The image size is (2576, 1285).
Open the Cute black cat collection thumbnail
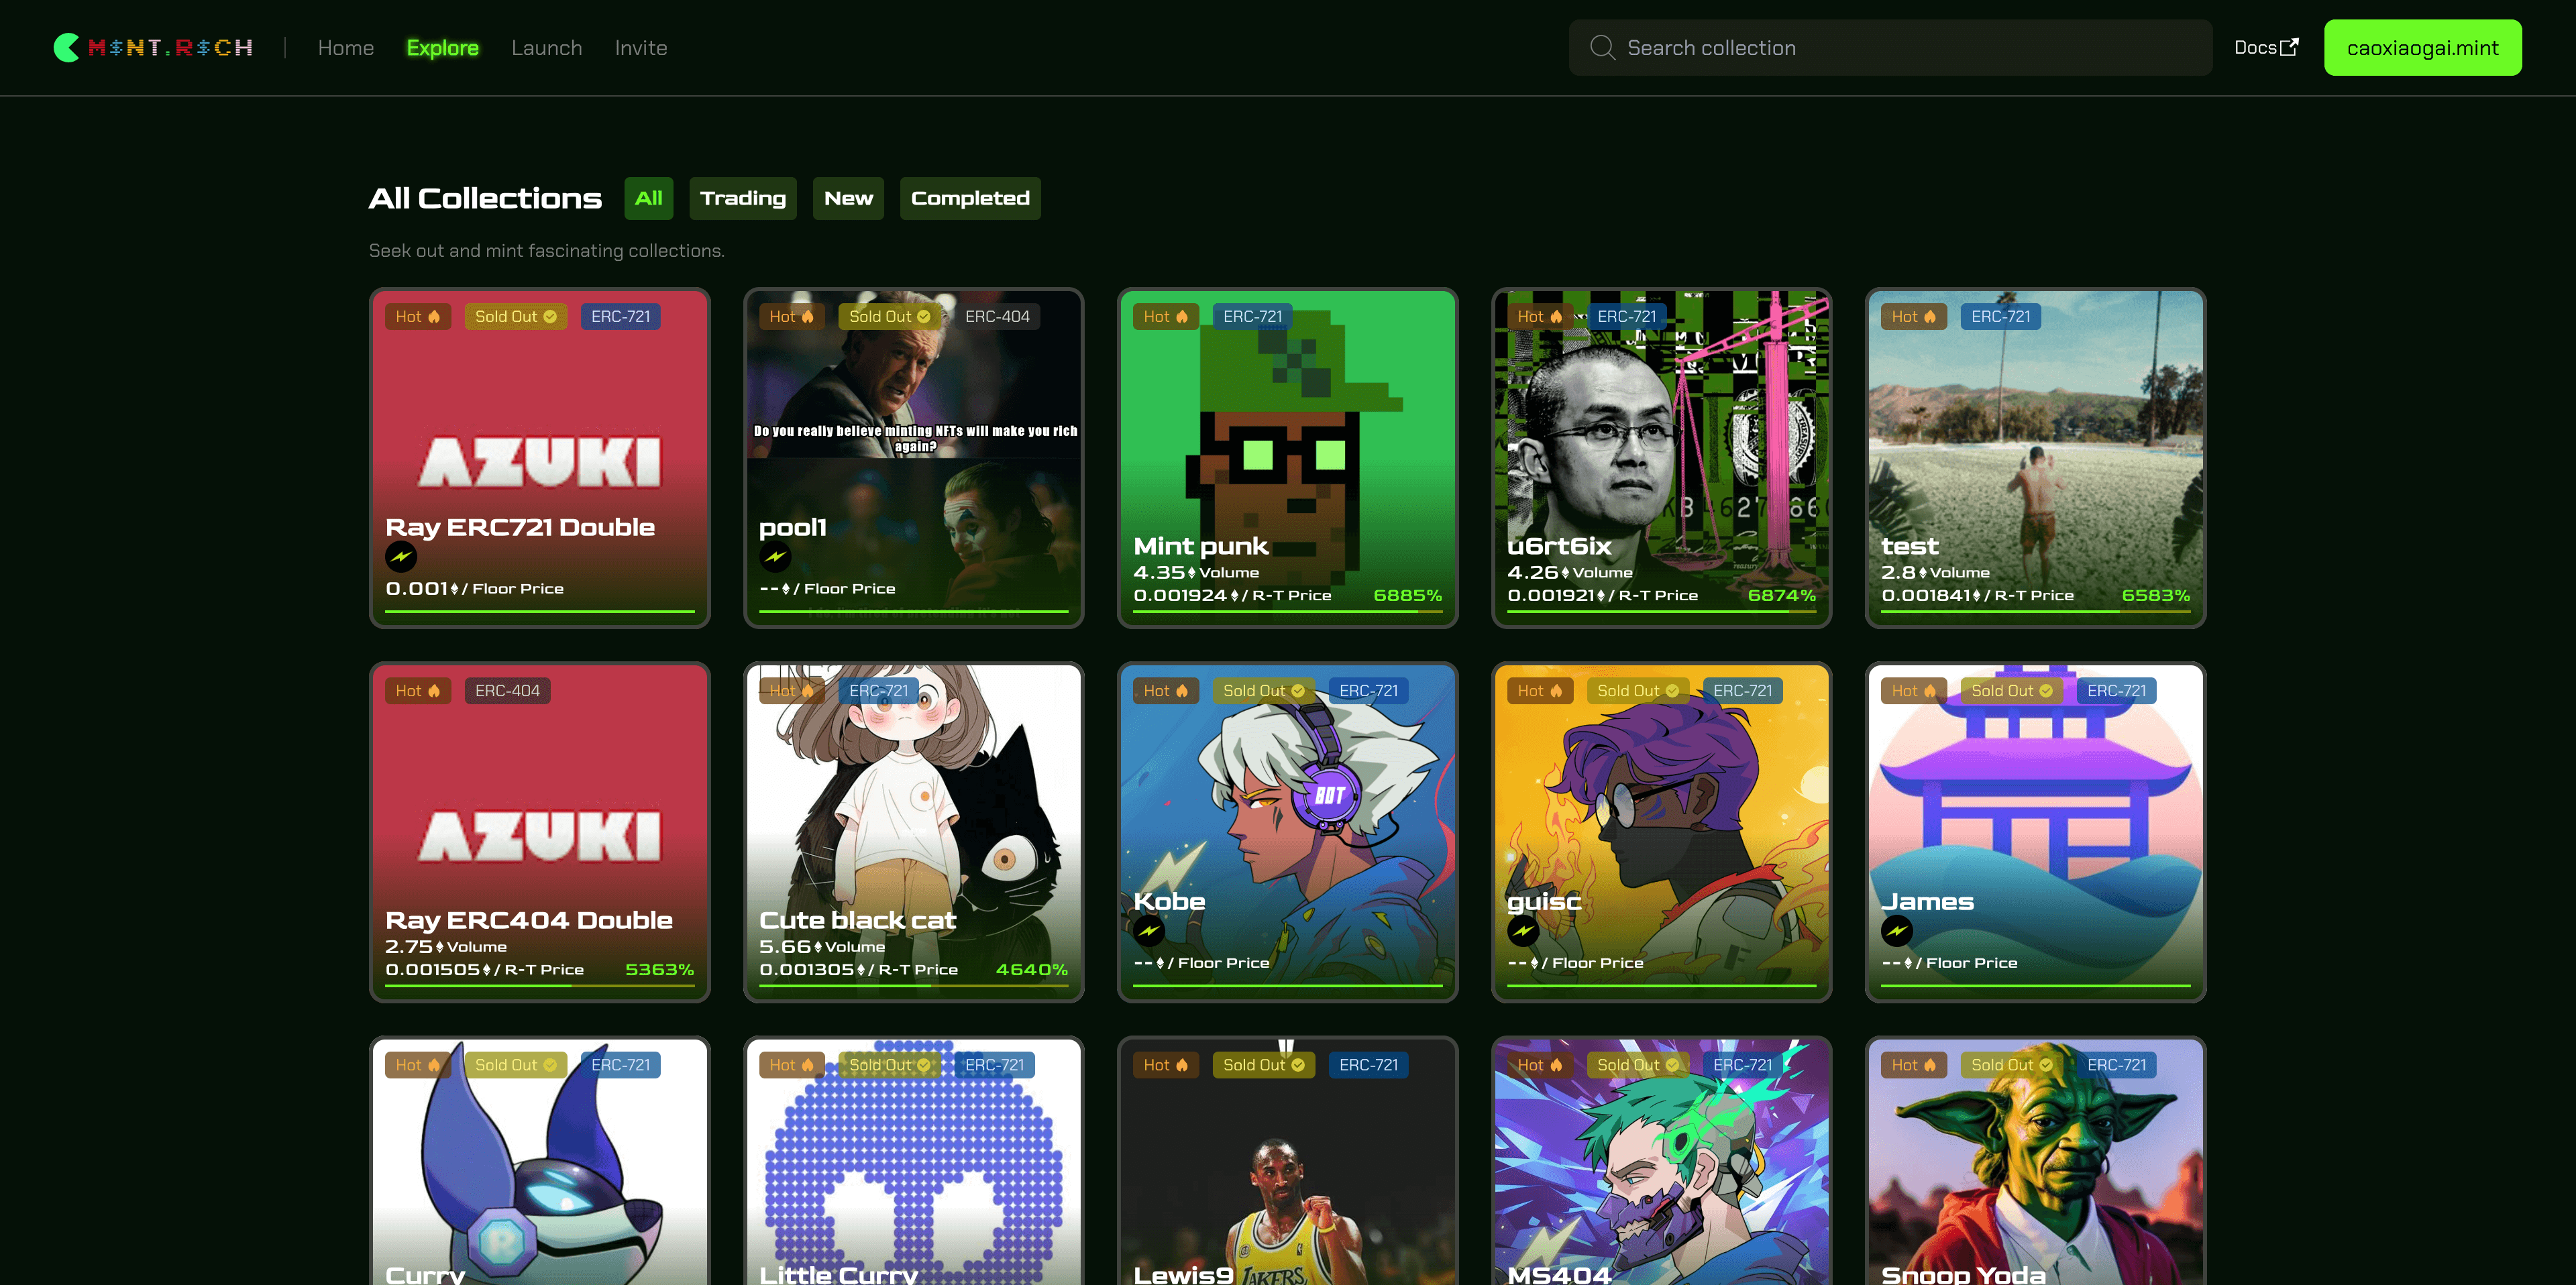coord(913,800)
